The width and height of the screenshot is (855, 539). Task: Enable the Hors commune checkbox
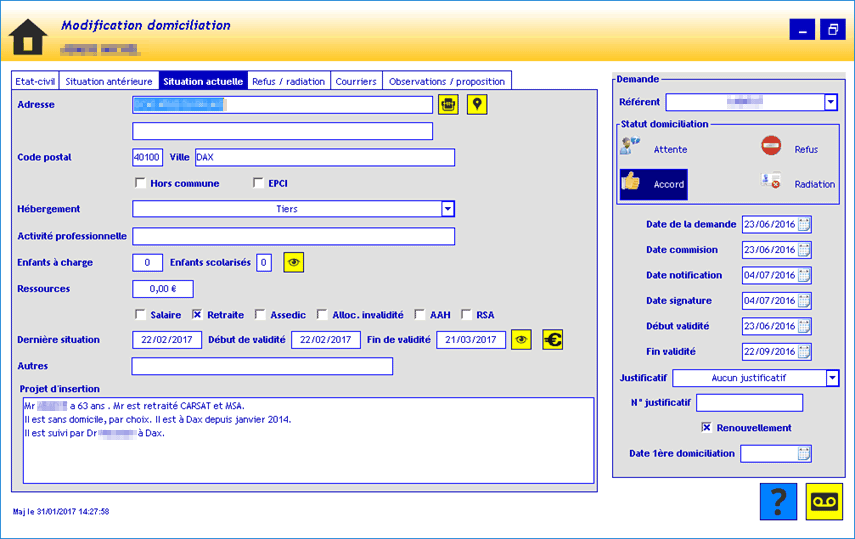pyautogui.click(x=140, y=183)
